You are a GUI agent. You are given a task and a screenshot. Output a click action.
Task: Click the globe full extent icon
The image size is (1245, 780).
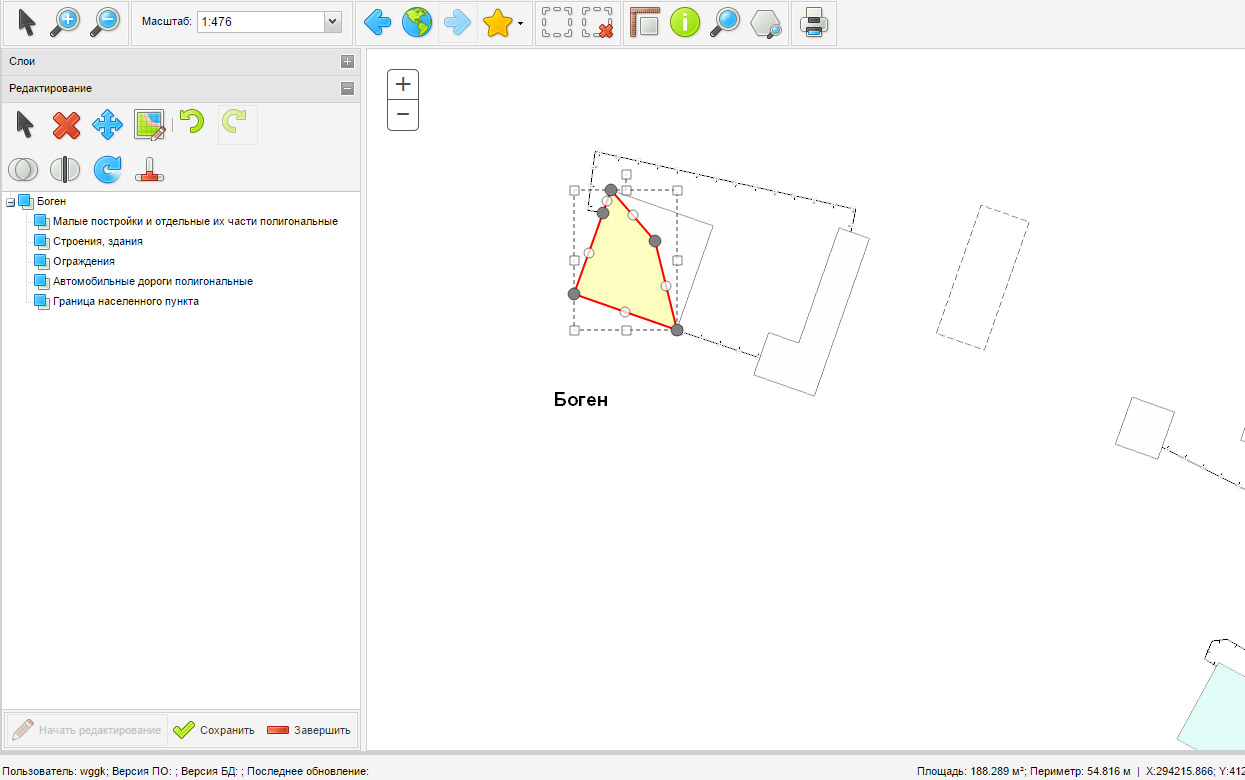tap(416, 22)
